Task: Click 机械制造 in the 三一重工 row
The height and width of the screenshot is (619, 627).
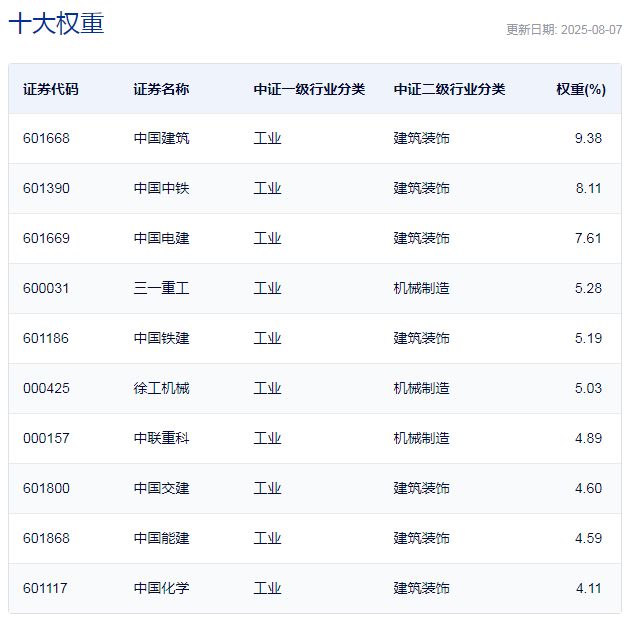Action: (421, 288)
